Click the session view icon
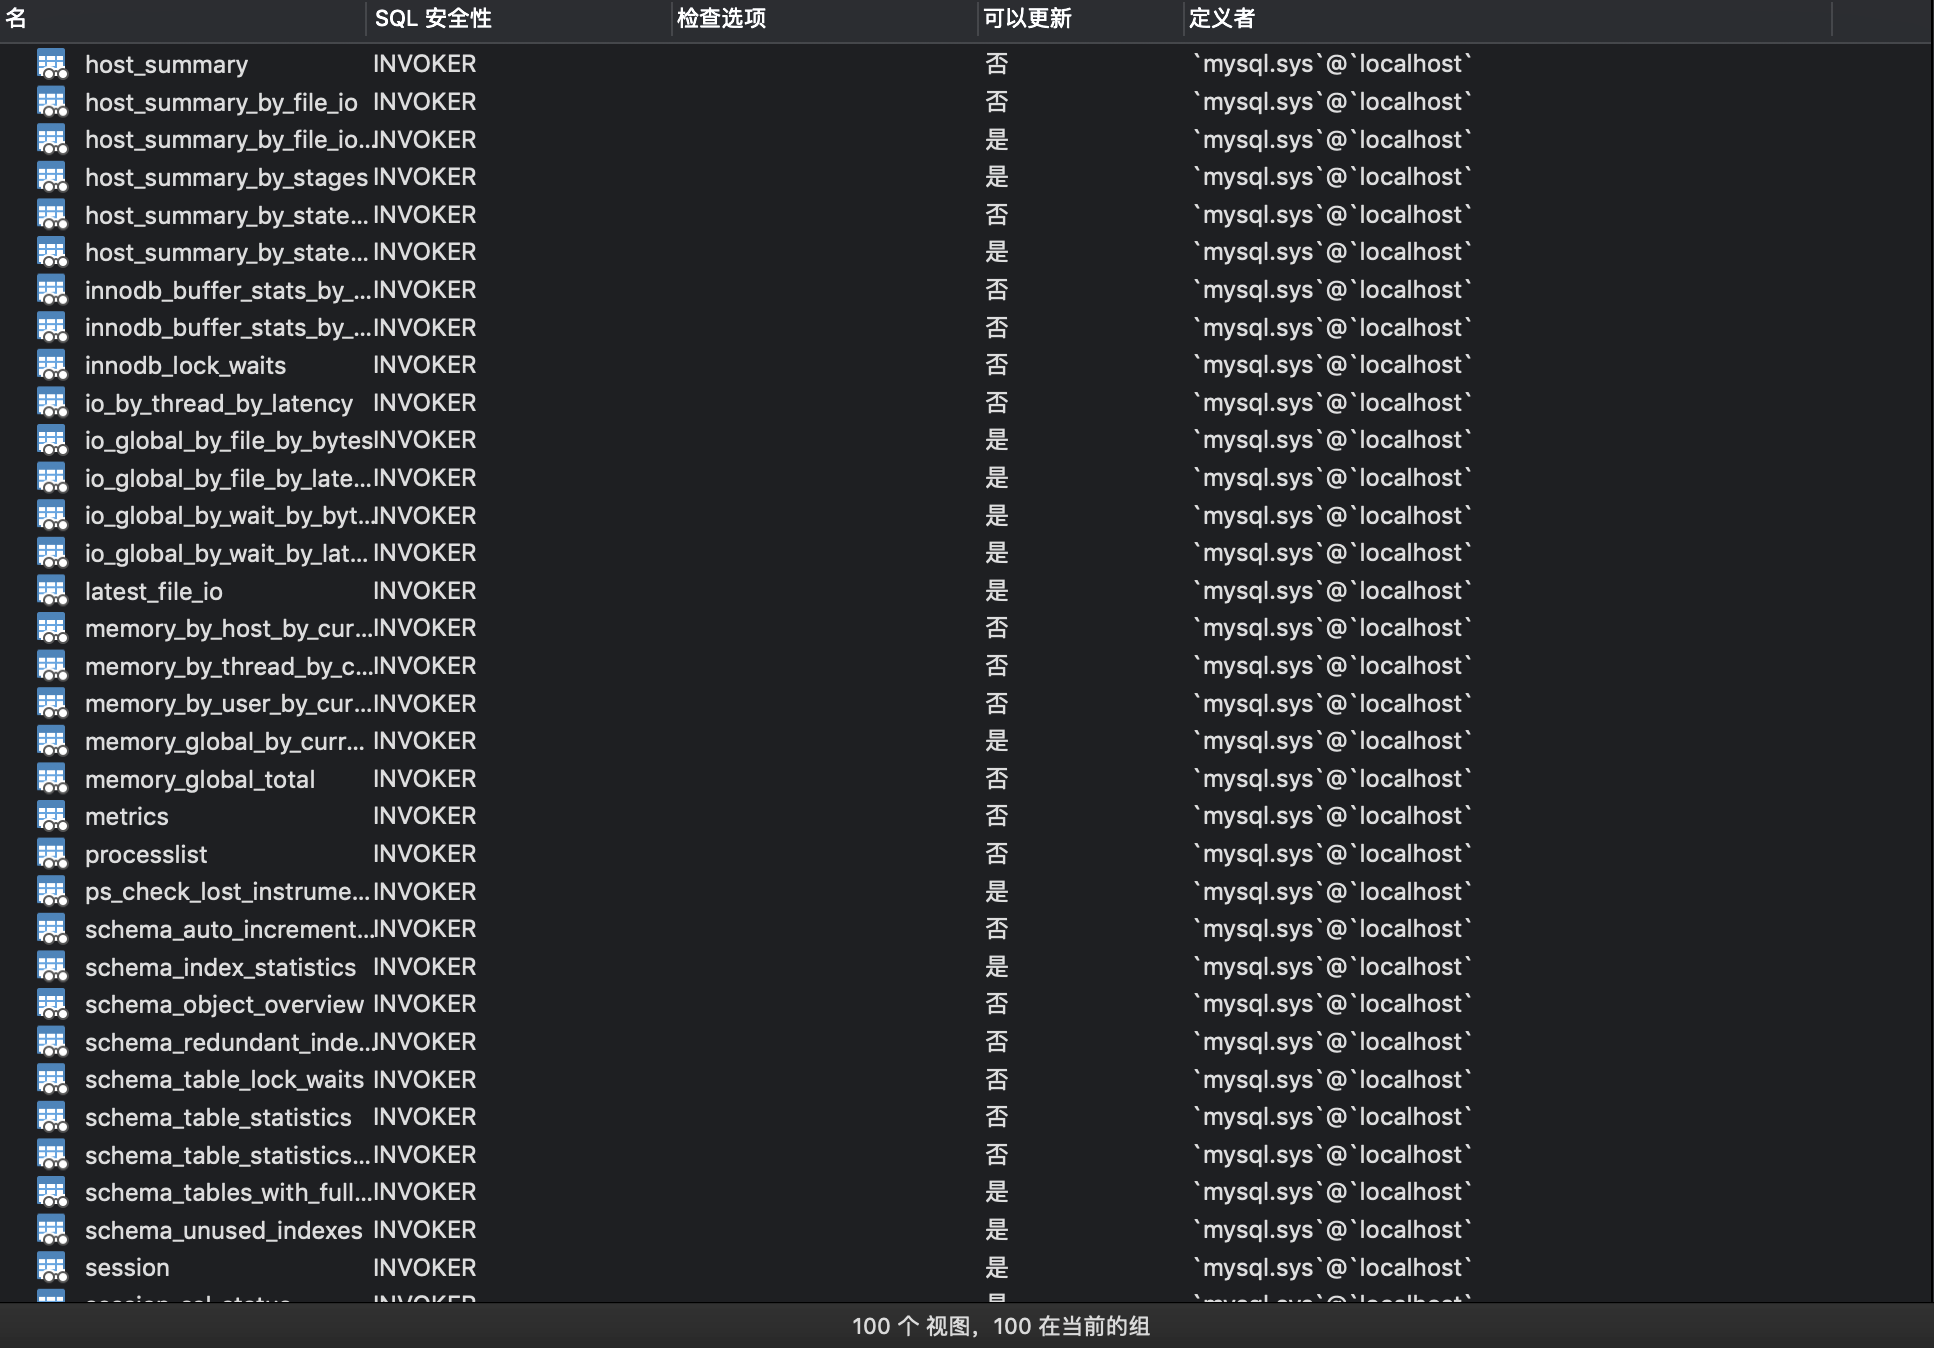This screenshot has width=1934, height=1348. [51, 1267]
